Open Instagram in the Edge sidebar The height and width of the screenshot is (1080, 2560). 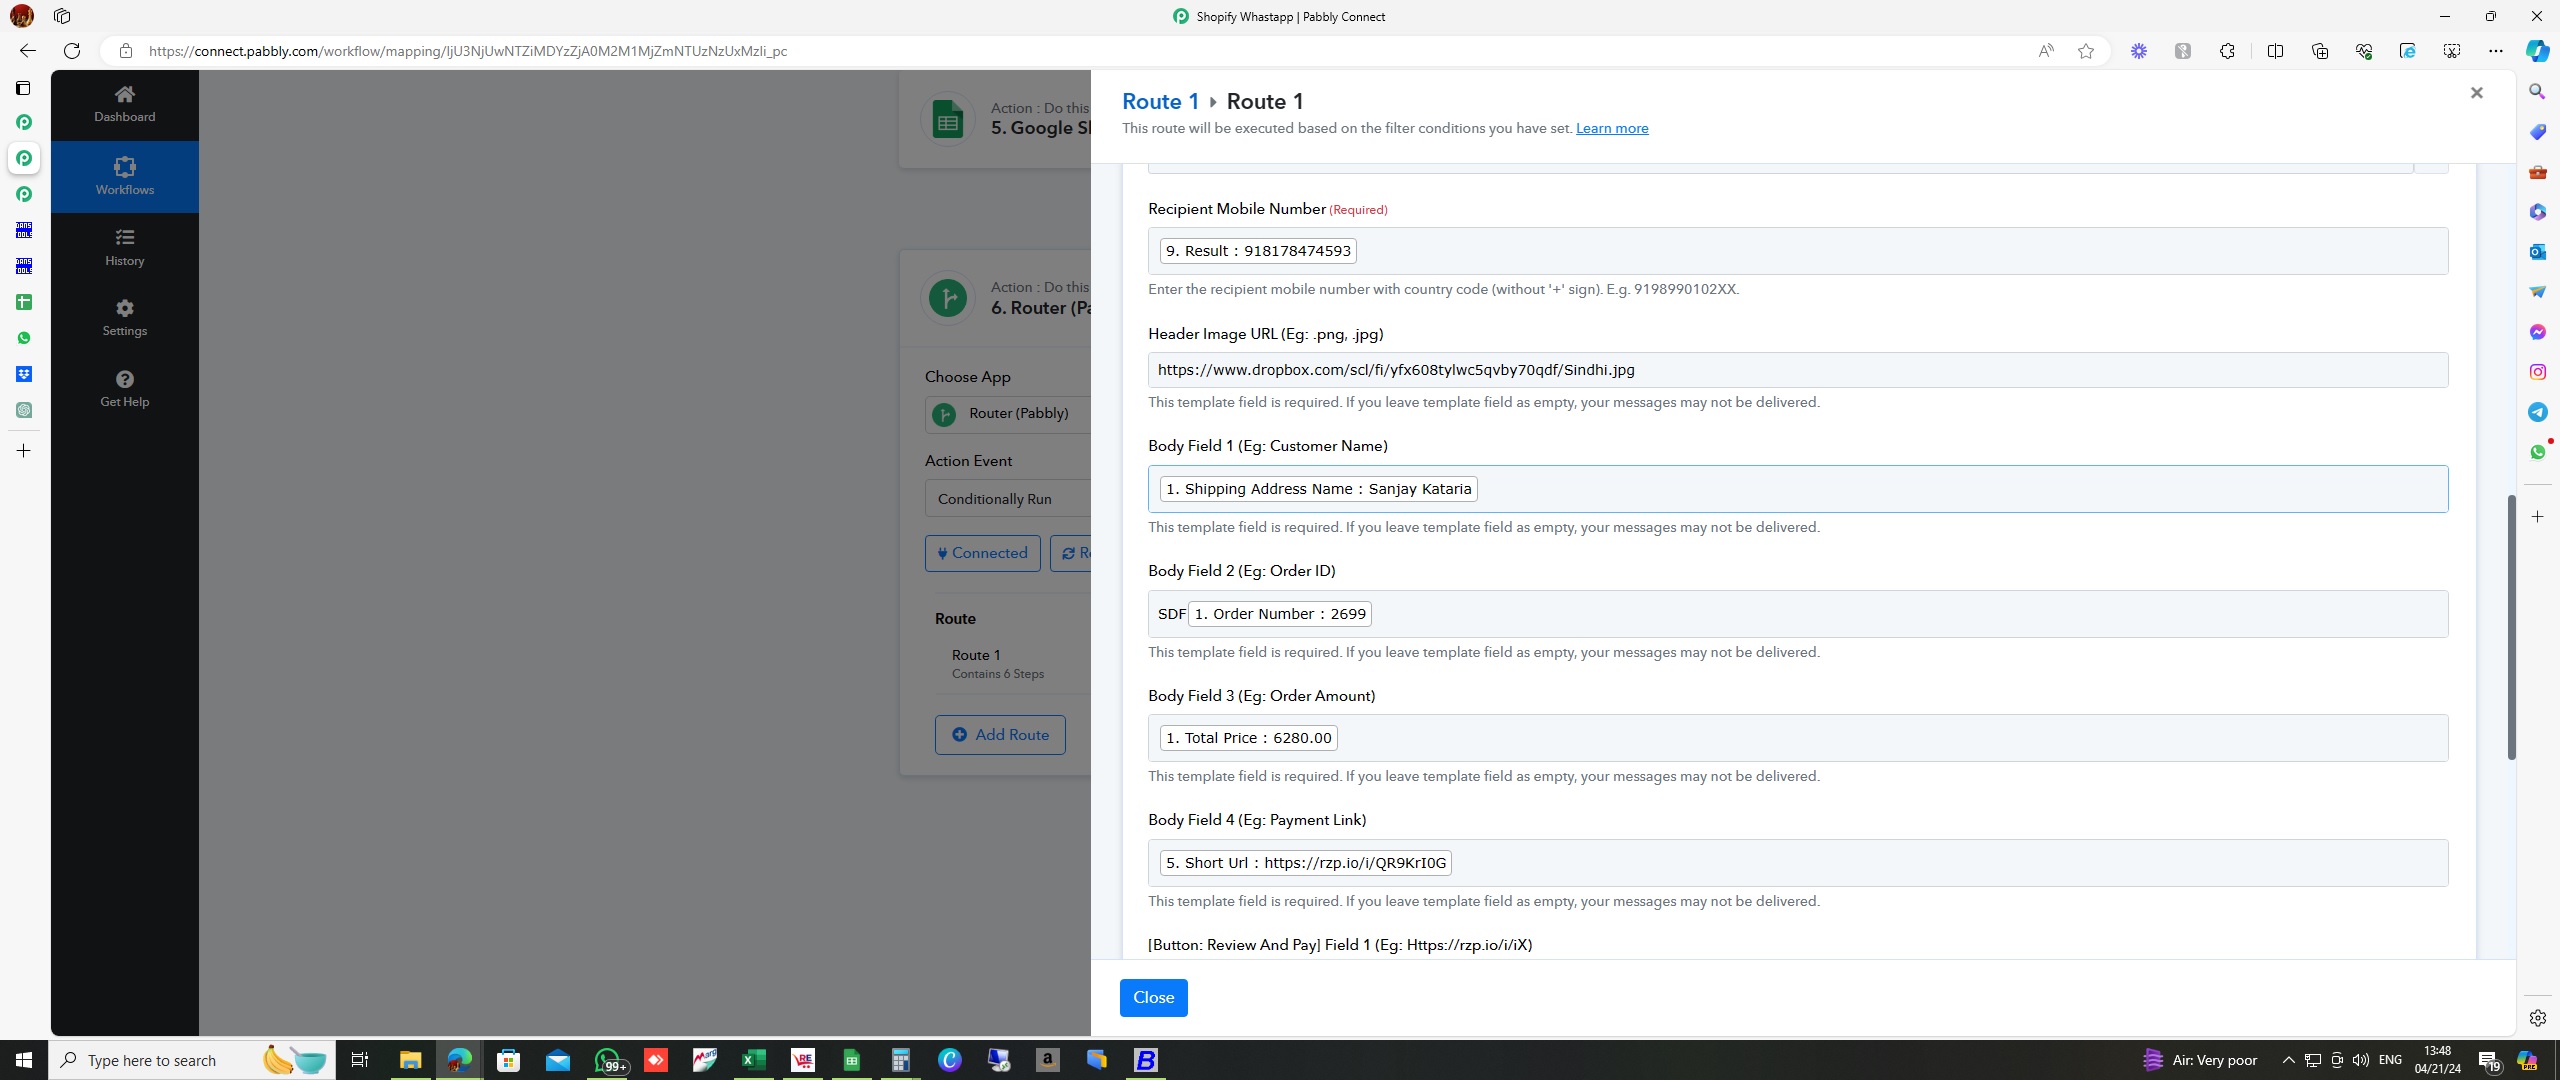click(2537, 372)
